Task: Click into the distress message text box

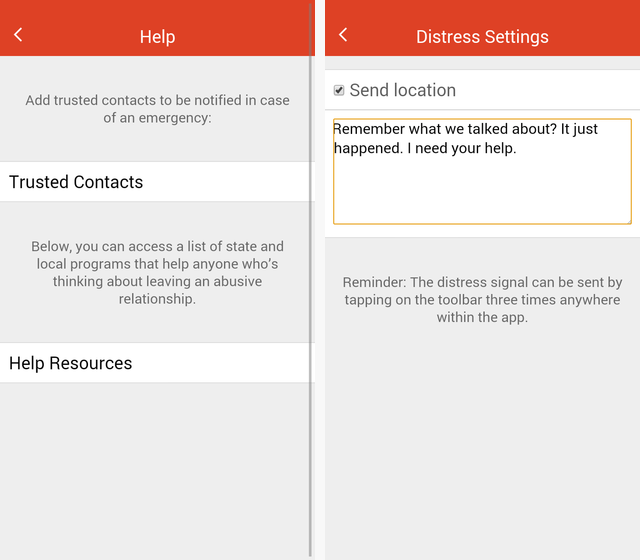Action: 482,171
